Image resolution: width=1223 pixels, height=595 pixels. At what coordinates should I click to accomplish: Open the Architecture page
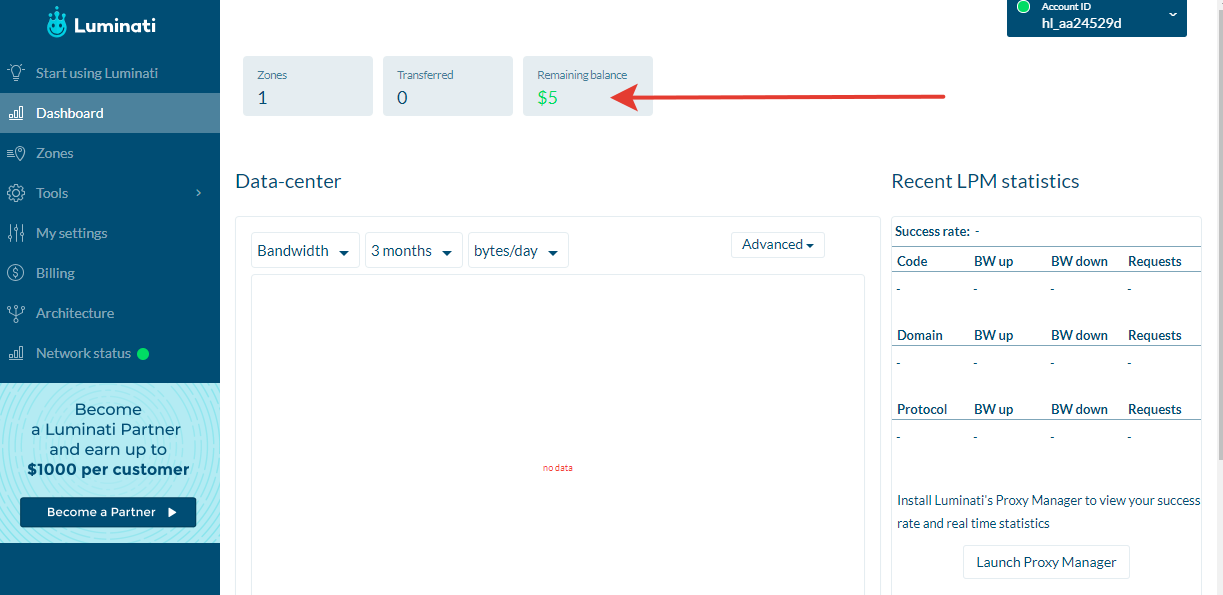[110, 313]
